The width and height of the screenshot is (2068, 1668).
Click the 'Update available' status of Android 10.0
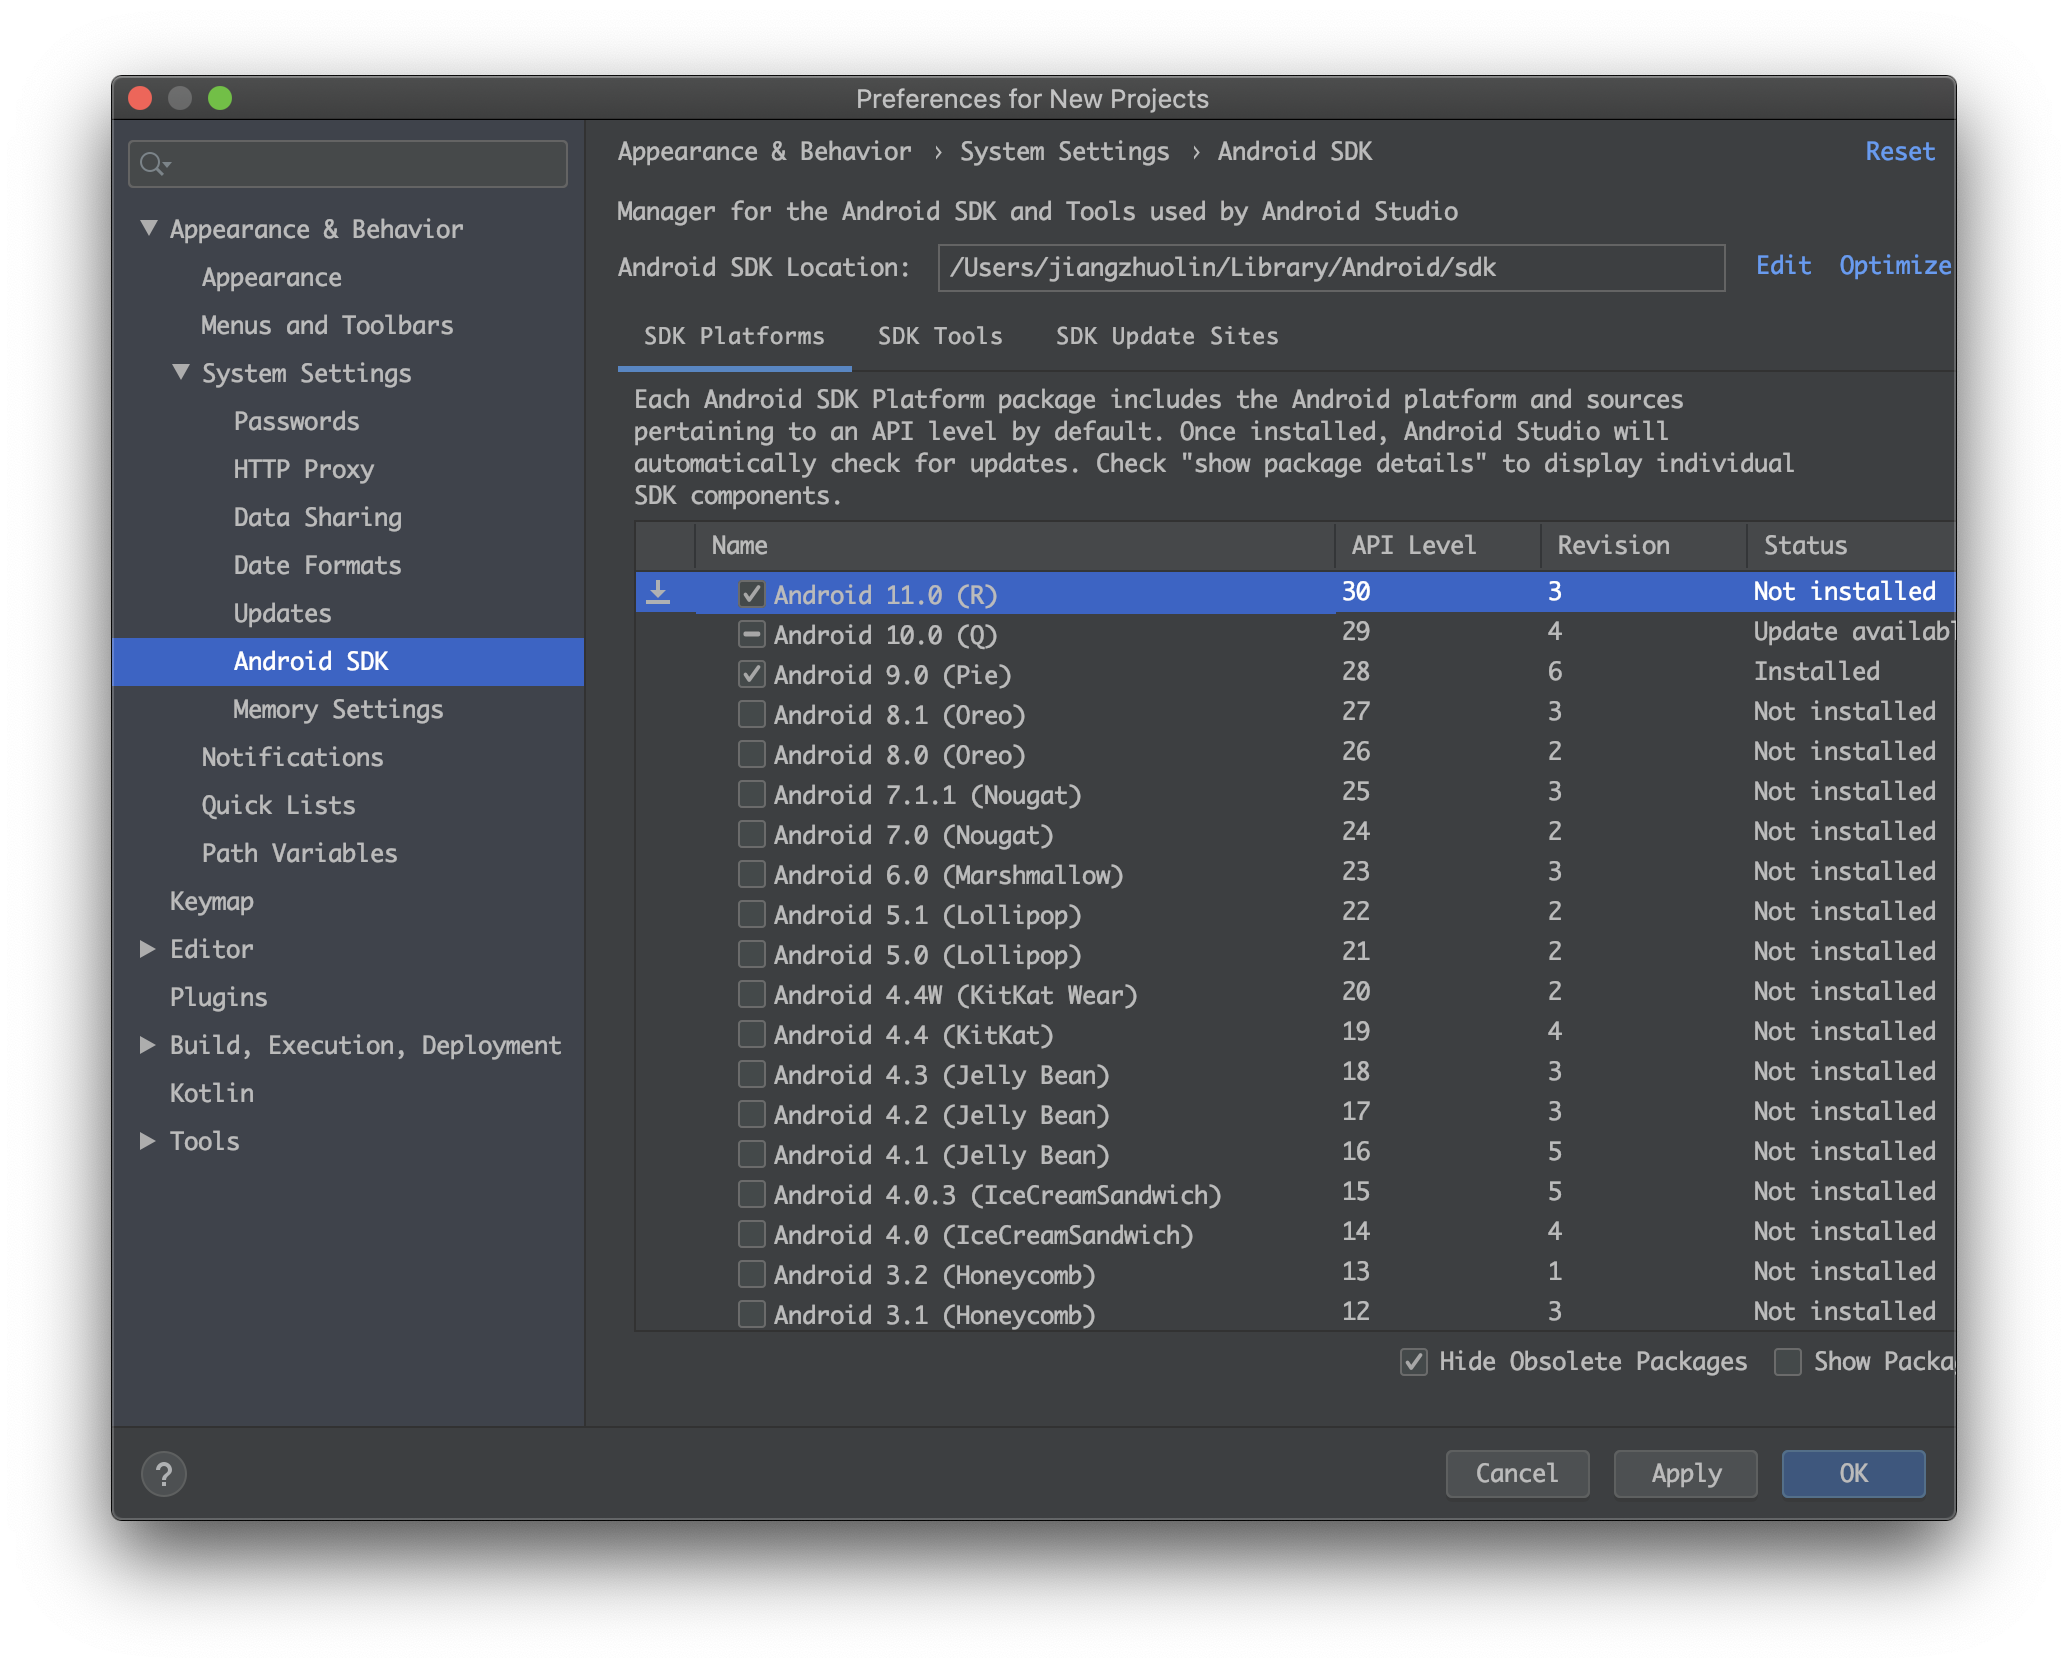(x=1852, y=631)
